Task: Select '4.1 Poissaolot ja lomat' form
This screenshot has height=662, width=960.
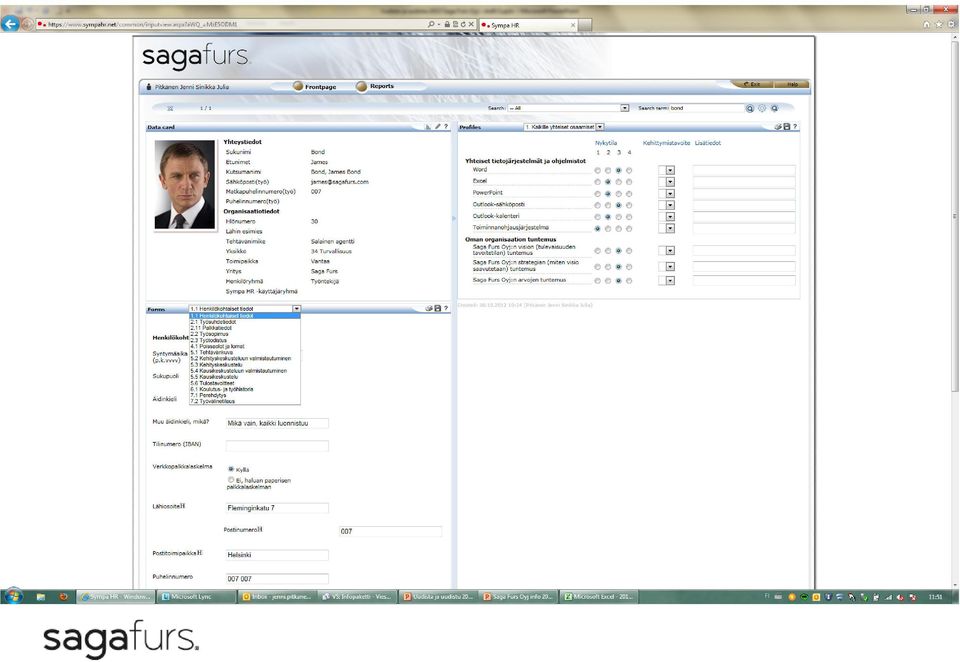Action: click(245, 347)
